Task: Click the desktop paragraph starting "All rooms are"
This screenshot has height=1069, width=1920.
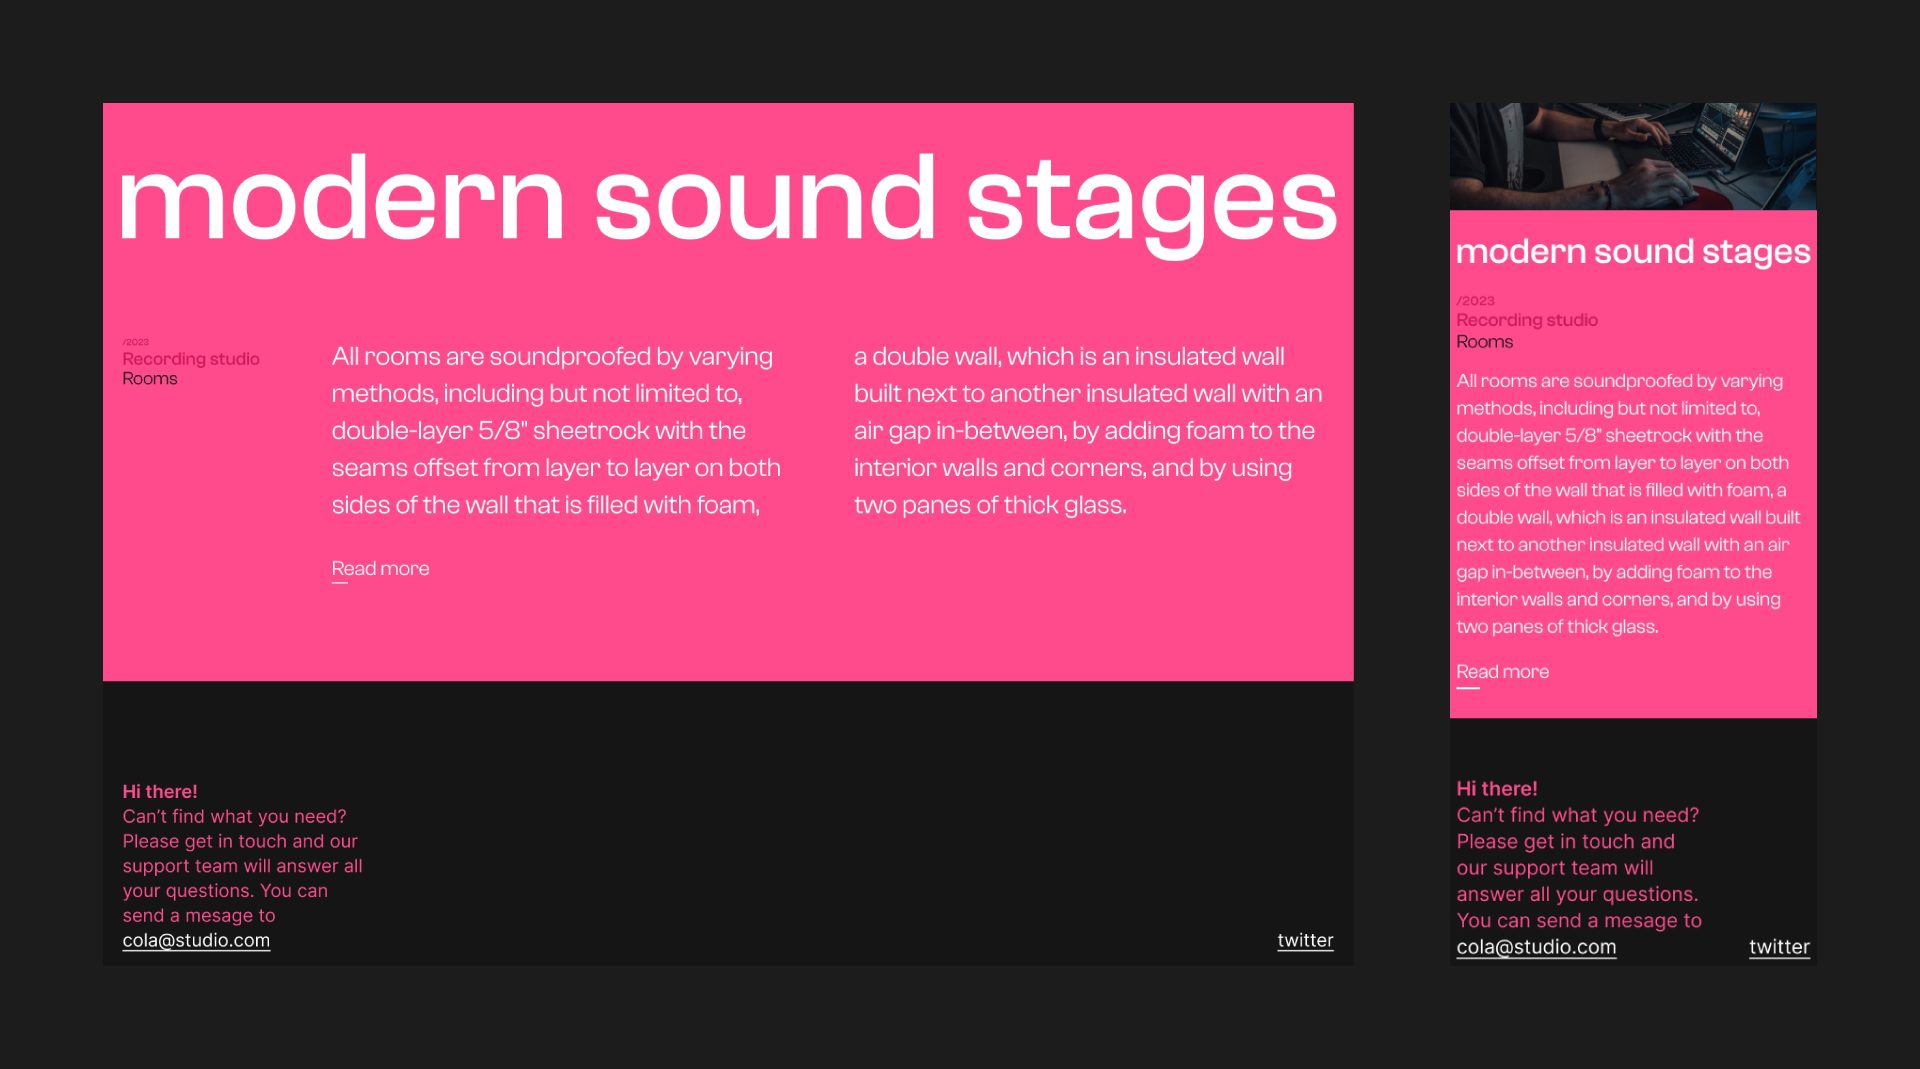Action: (x=556, y=431)
